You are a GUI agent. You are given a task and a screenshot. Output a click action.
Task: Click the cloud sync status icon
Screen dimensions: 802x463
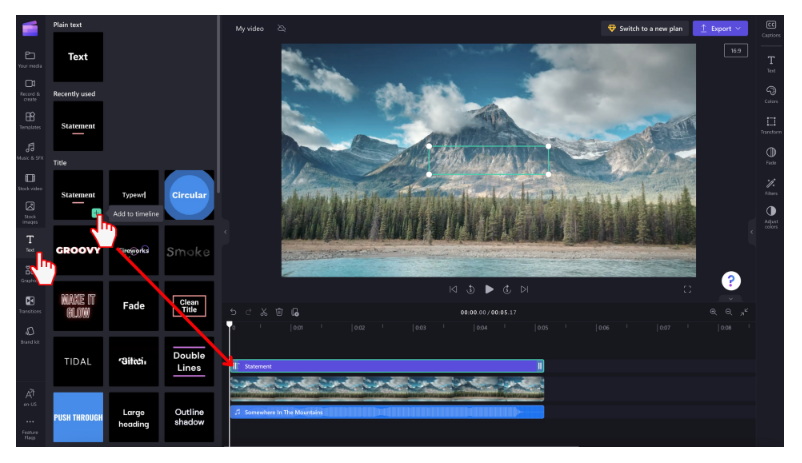coord(281,28)
